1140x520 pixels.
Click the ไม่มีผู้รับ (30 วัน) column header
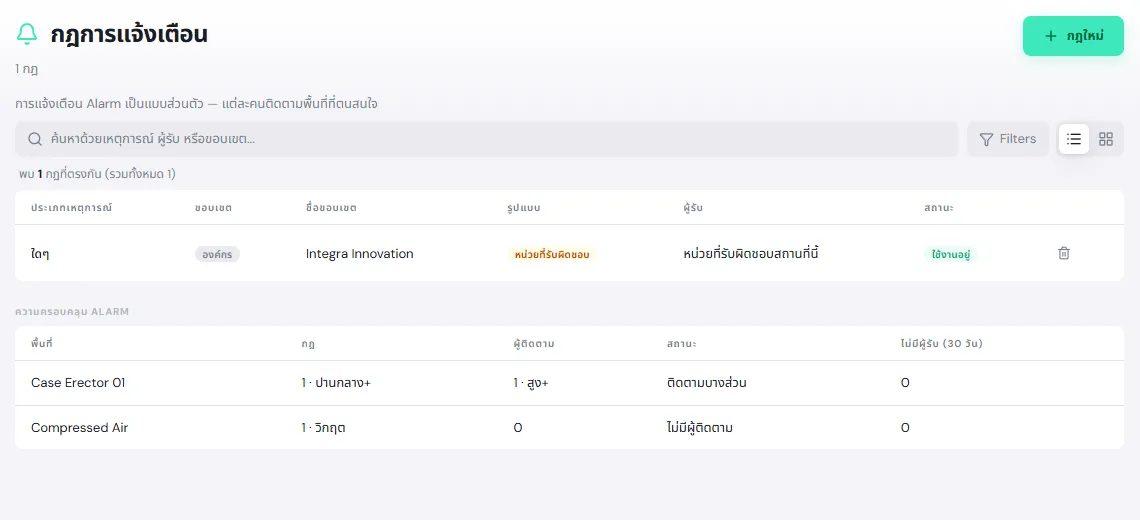pos(942,343)
